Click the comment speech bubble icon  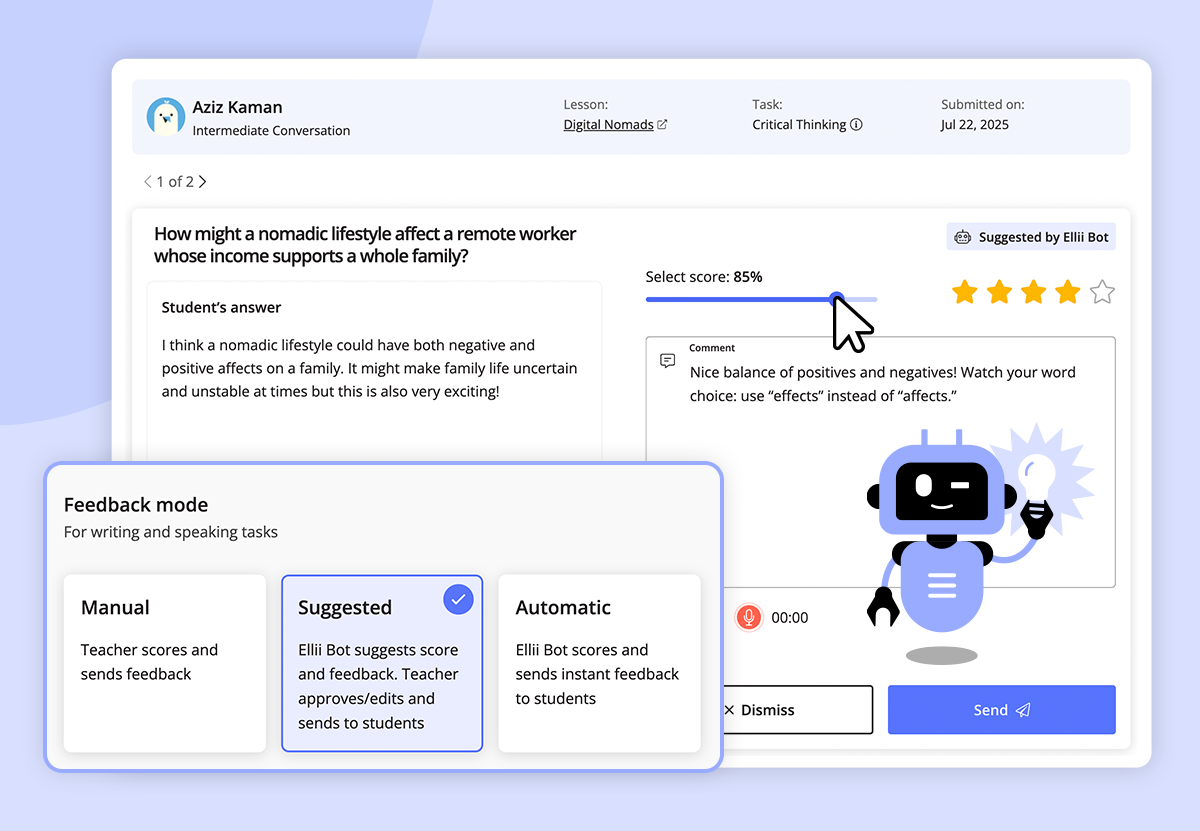(x=668, y=361)
